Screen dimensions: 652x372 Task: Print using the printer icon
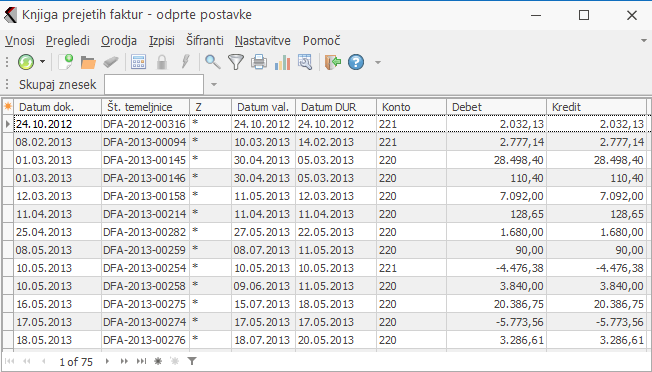coord(259,62)
